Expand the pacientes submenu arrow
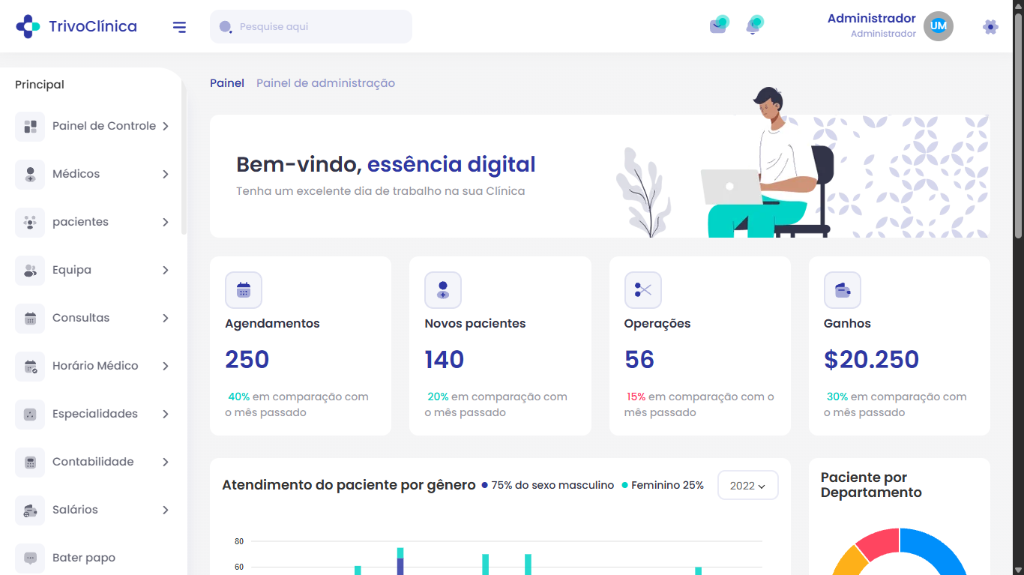Screen dimensions: 1024x575 [165, 222]
